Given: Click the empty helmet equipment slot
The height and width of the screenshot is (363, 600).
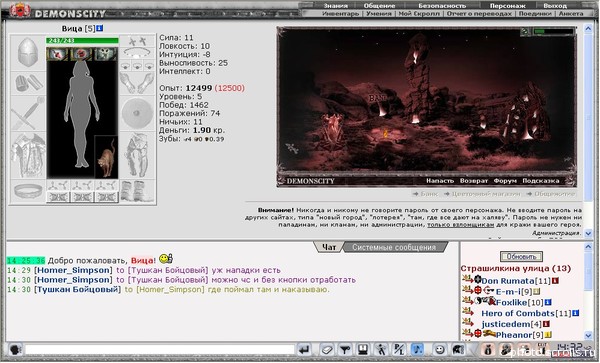Looking at the screenshot, I should coord(28,53).
